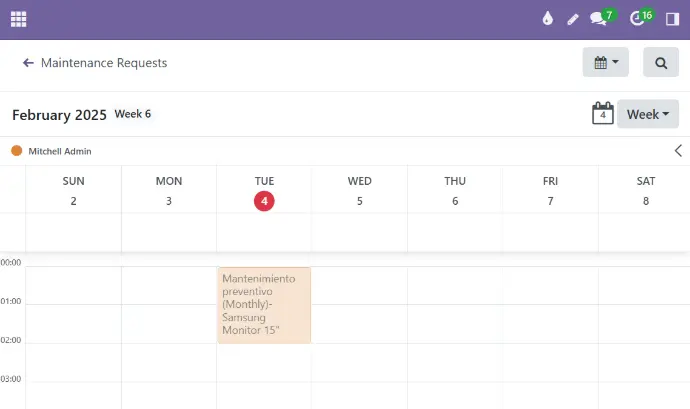The width and height of the screenshot is (690, 409).
Task: Click the droplet icon in top bar
Action: pos(547,19)
